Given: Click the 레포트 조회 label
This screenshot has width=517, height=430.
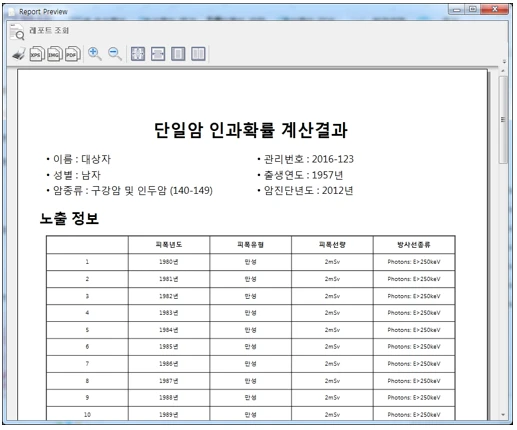Looking at the screenshot, I should point(49,30).
